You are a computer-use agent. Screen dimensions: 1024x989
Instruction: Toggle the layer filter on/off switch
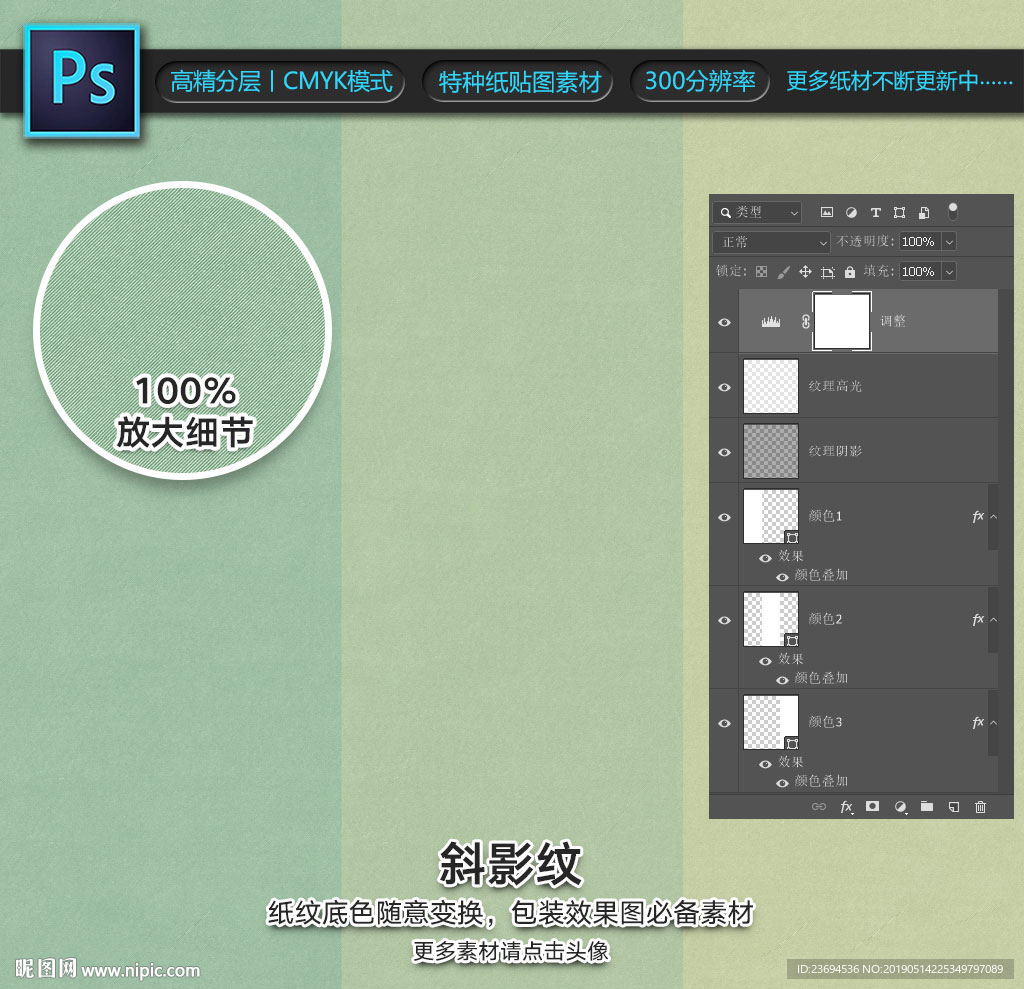[953, 211]
